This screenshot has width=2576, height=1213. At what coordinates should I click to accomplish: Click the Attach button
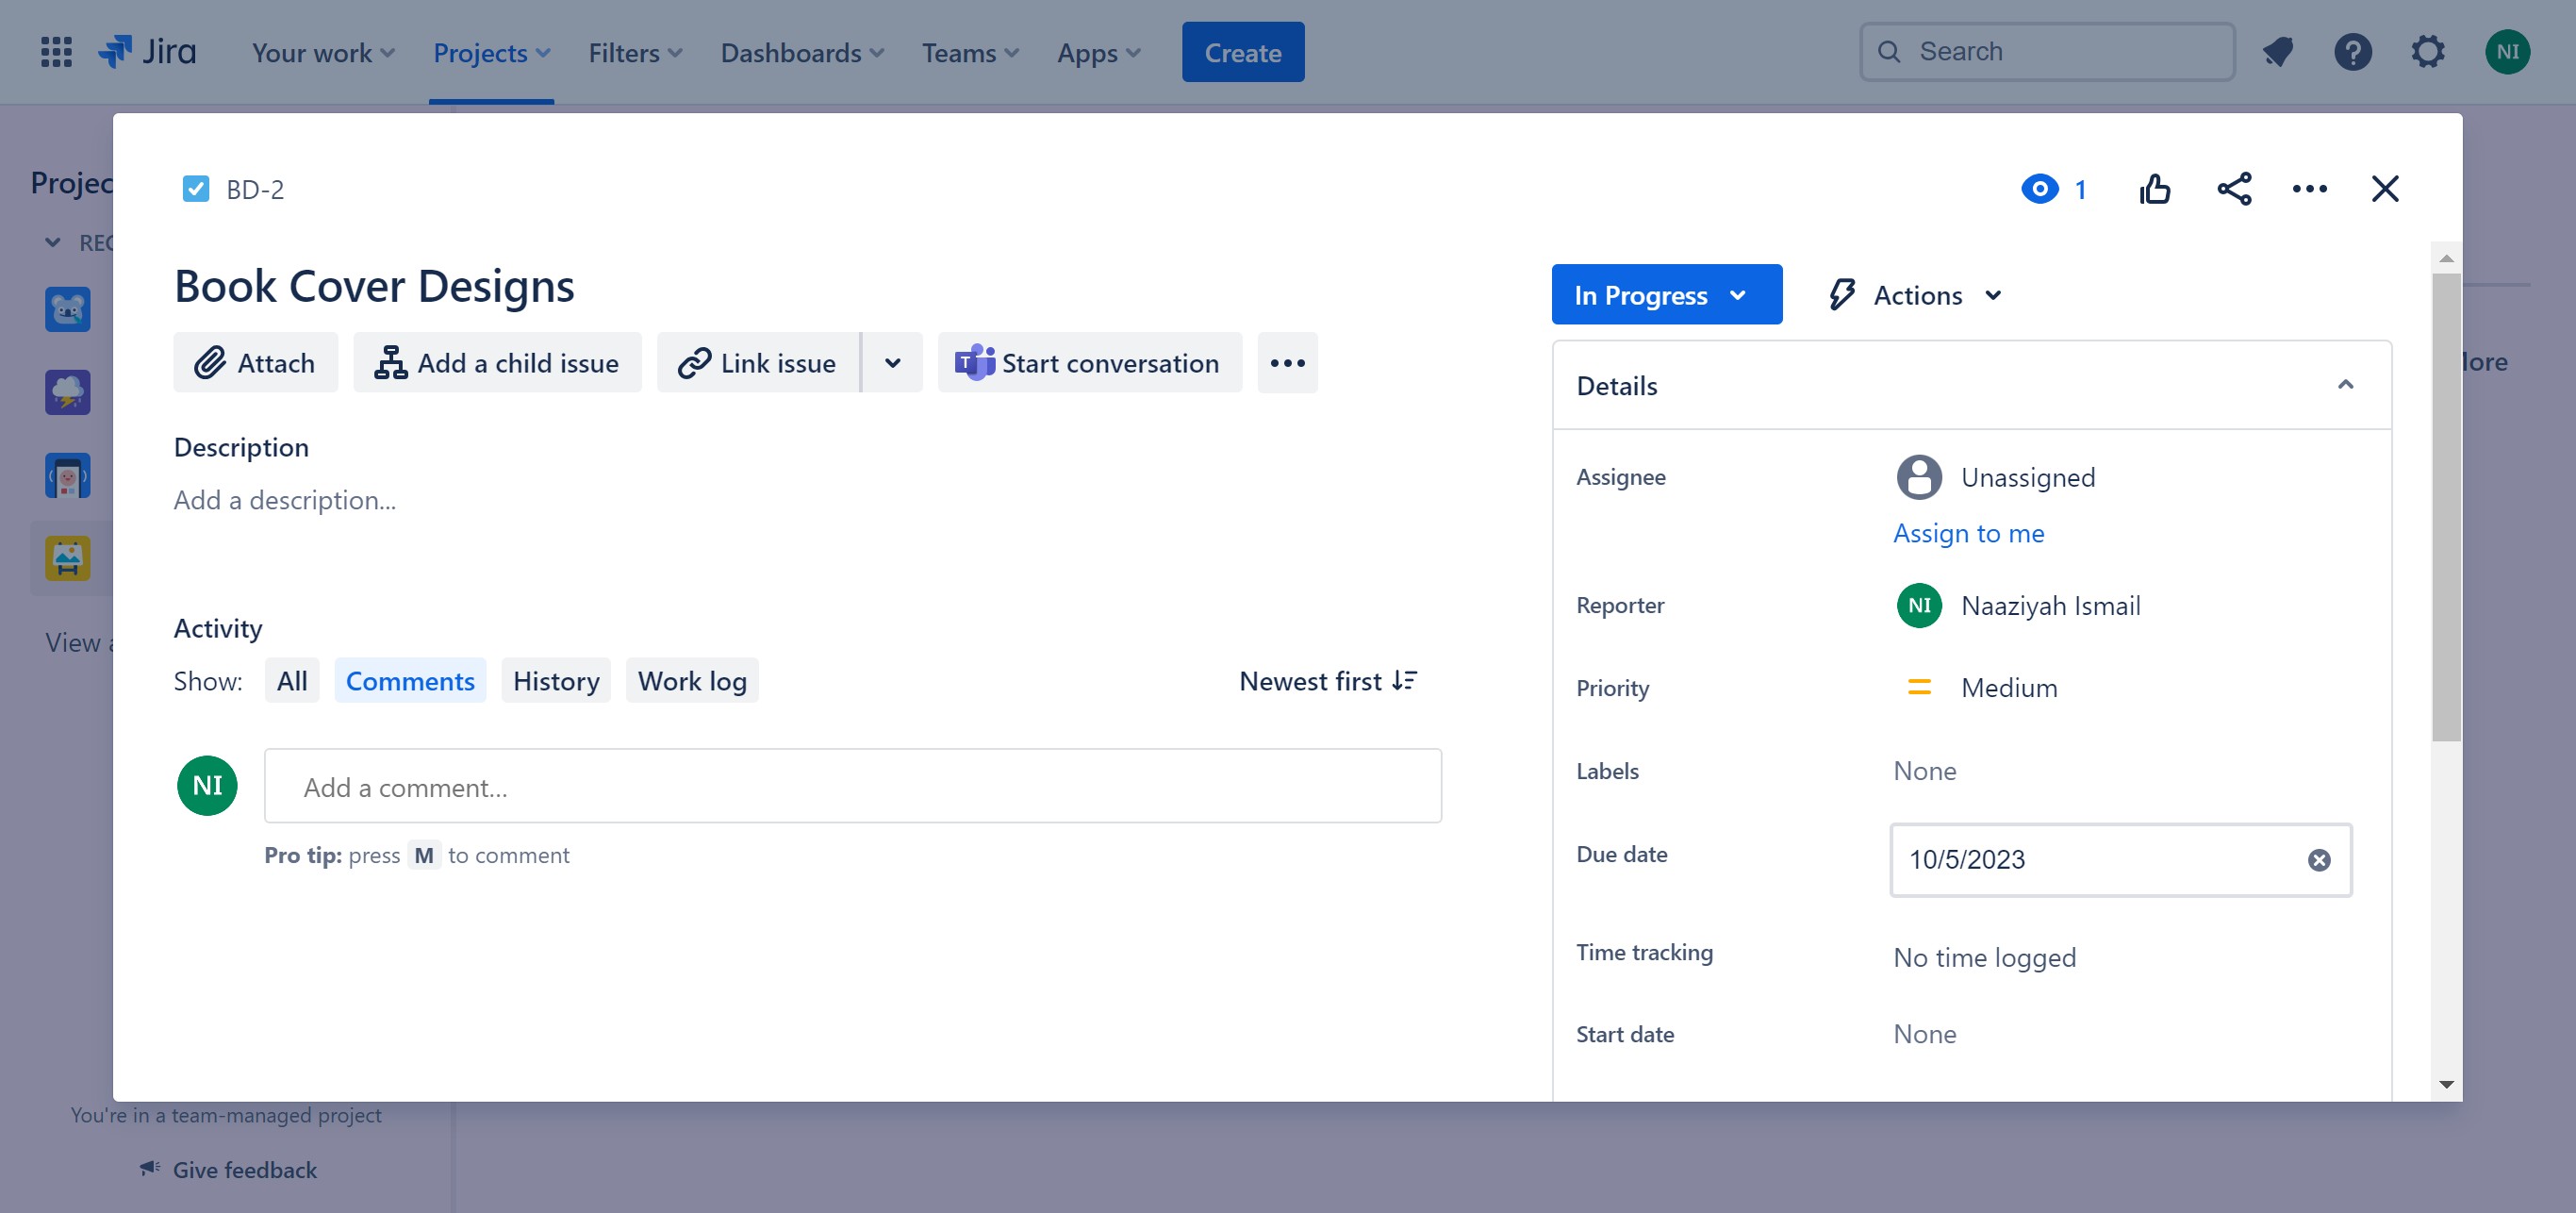[x=255, y=363]
